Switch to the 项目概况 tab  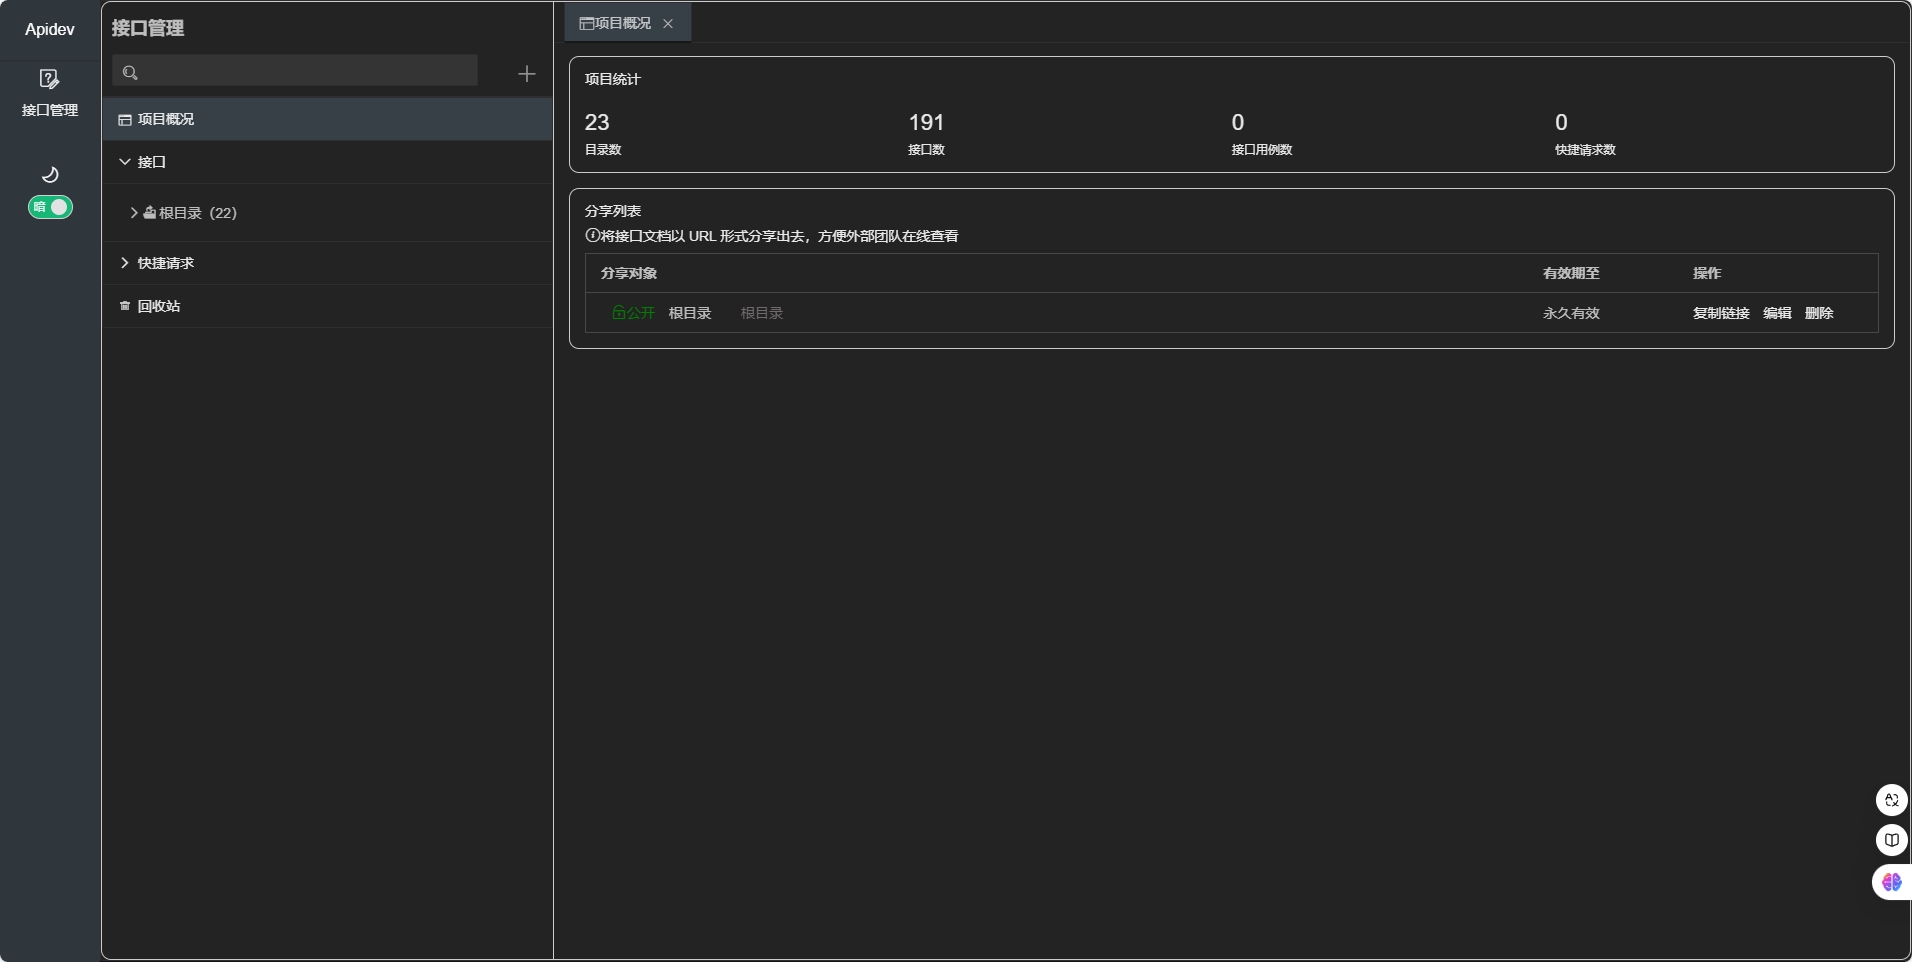(616, 23)
